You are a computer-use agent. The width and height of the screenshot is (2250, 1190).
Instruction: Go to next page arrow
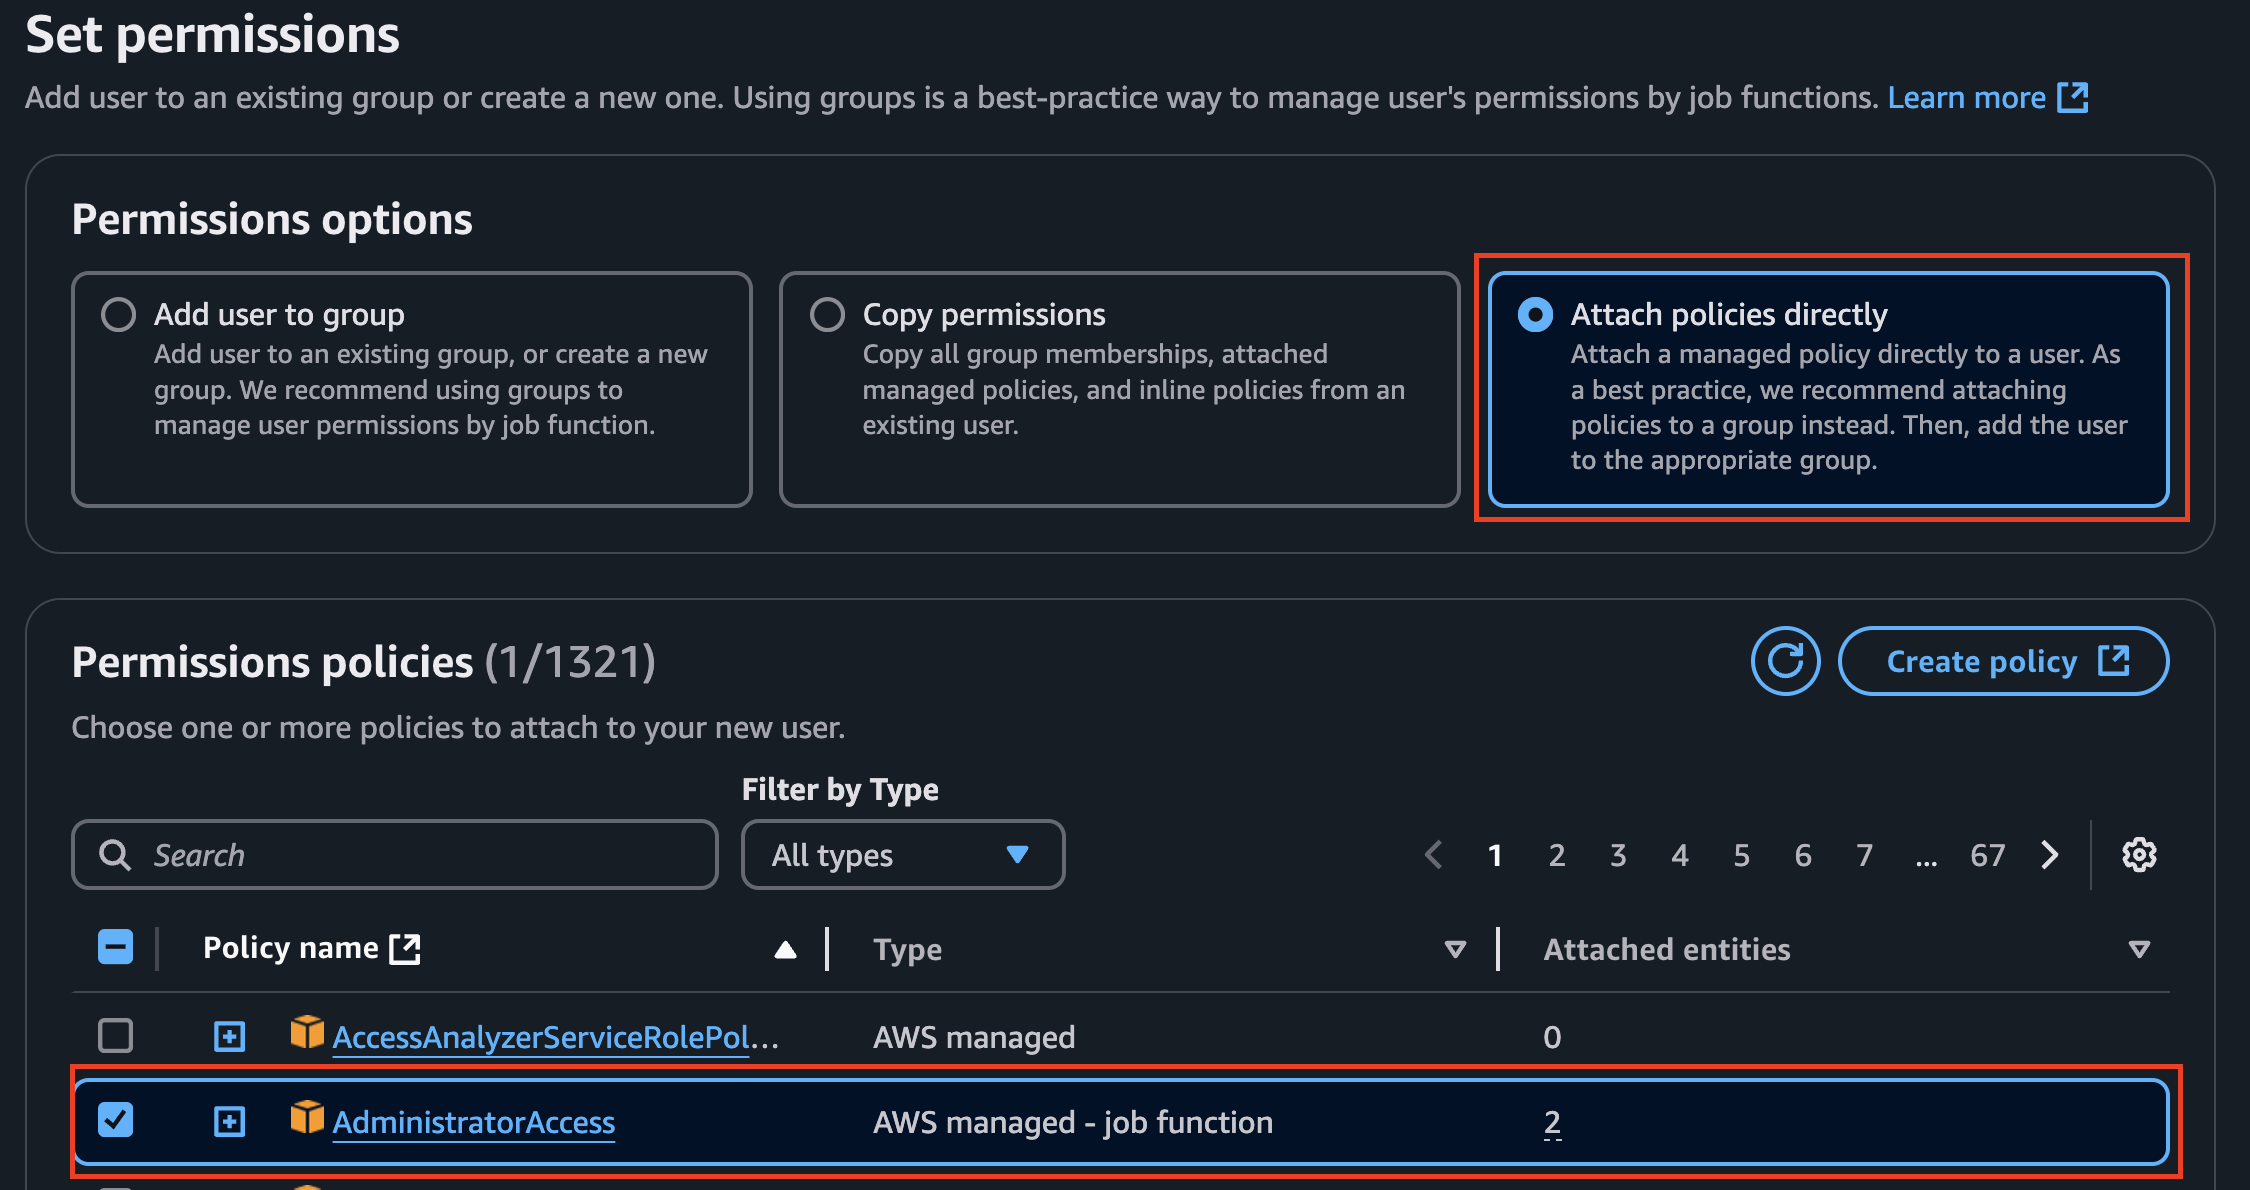[2050, 855]
